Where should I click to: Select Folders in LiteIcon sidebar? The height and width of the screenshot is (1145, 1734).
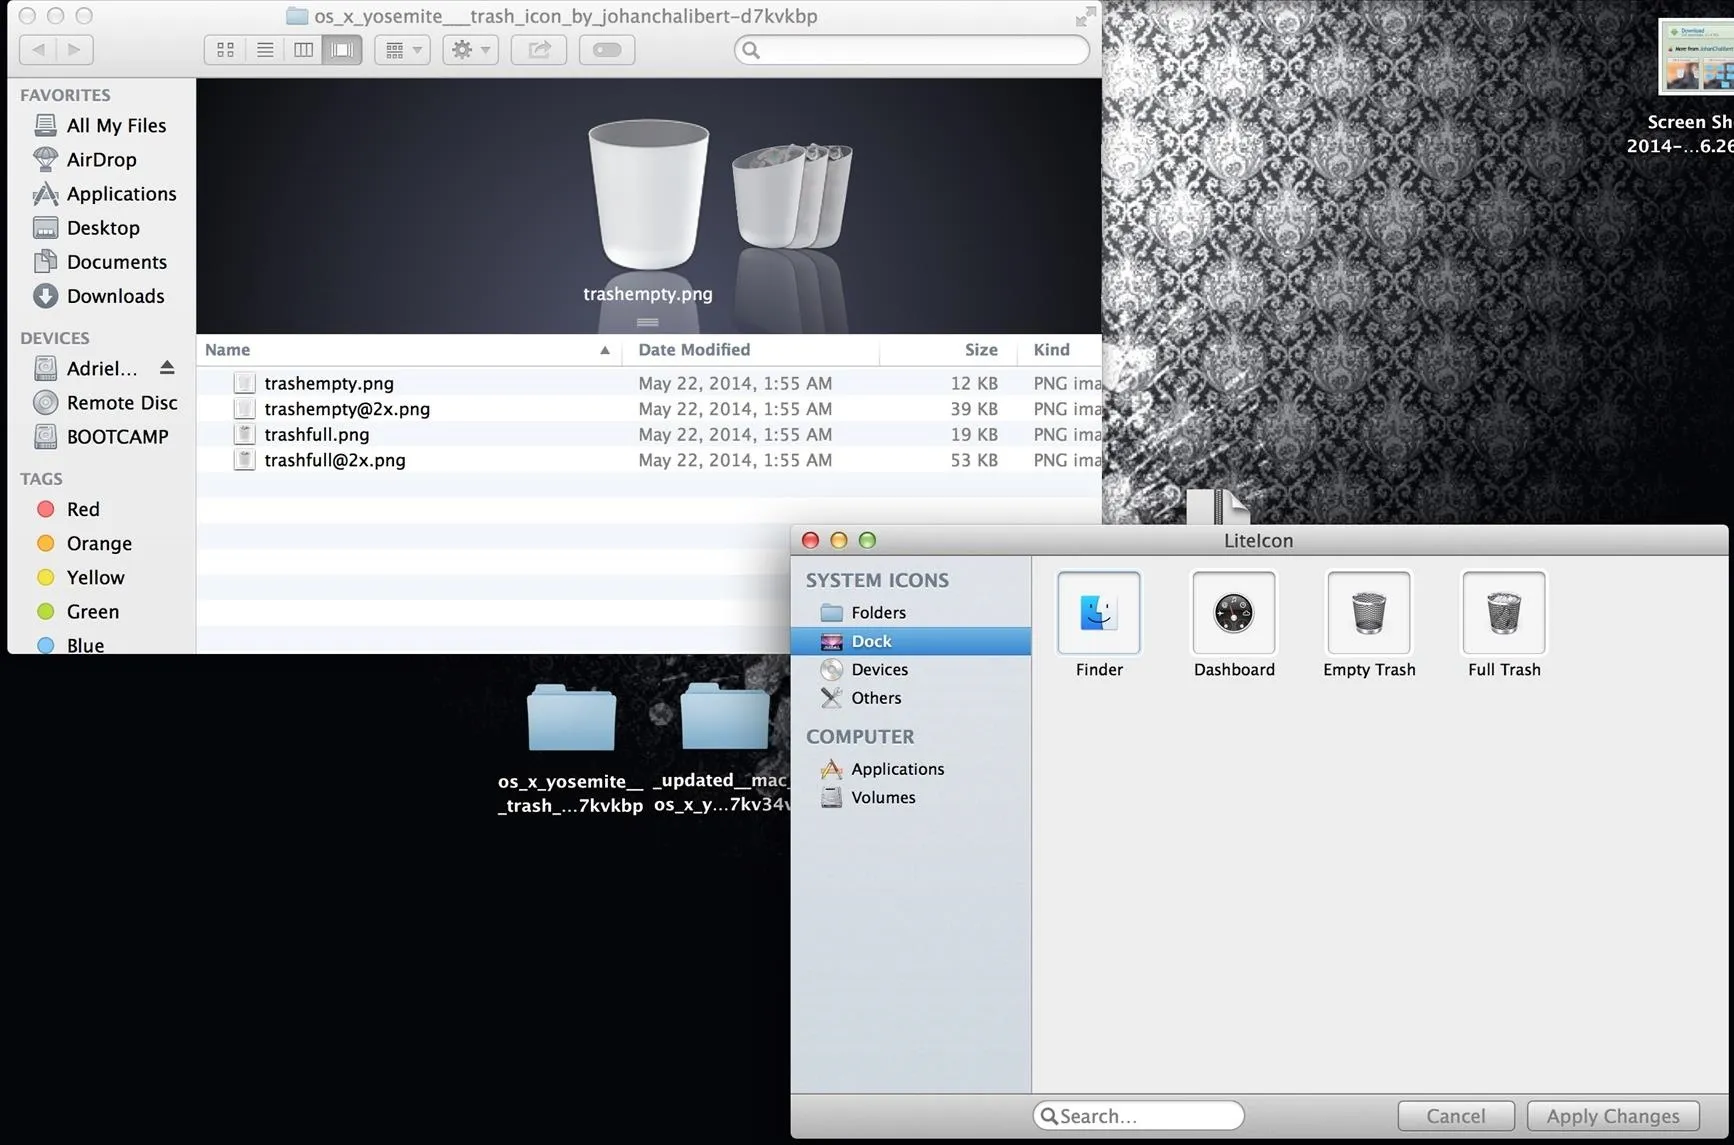[x=911, y=612]
